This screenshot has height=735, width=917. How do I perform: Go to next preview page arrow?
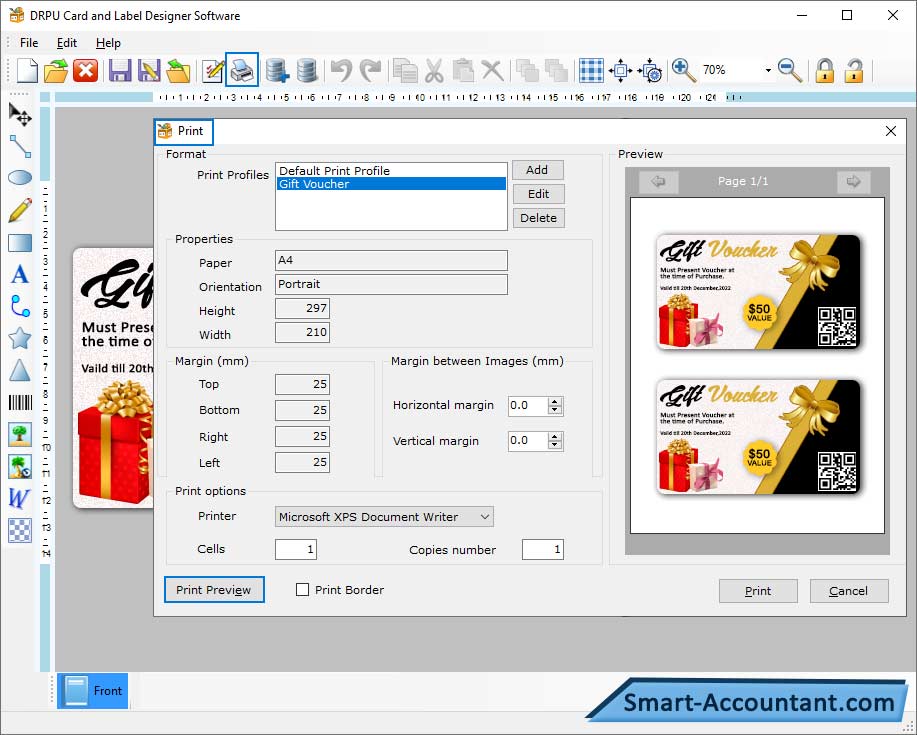tap(853, 181)
